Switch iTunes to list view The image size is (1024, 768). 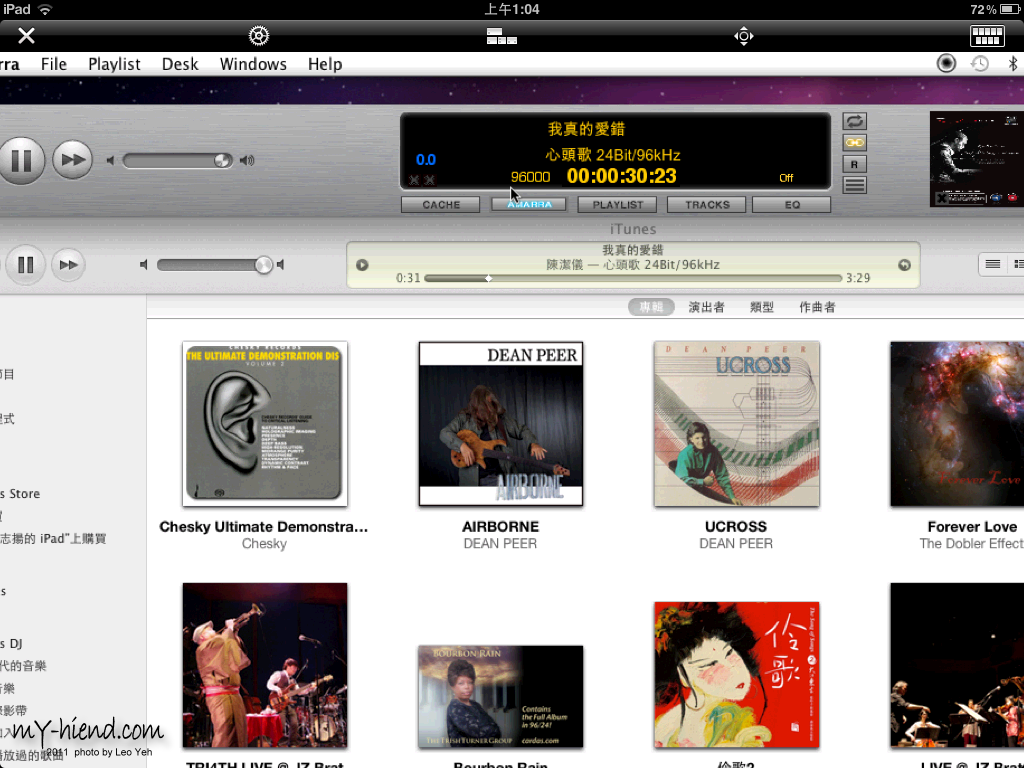tap(993, 264)
